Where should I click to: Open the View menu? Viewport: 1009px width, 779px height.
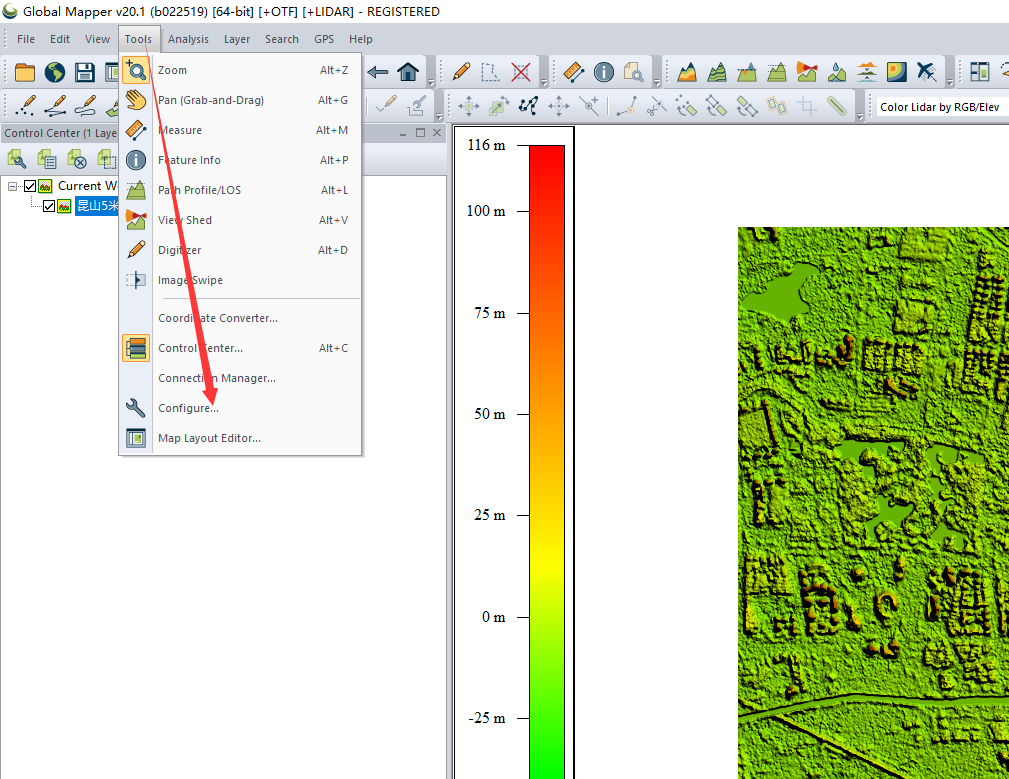[x=97, y=39]
